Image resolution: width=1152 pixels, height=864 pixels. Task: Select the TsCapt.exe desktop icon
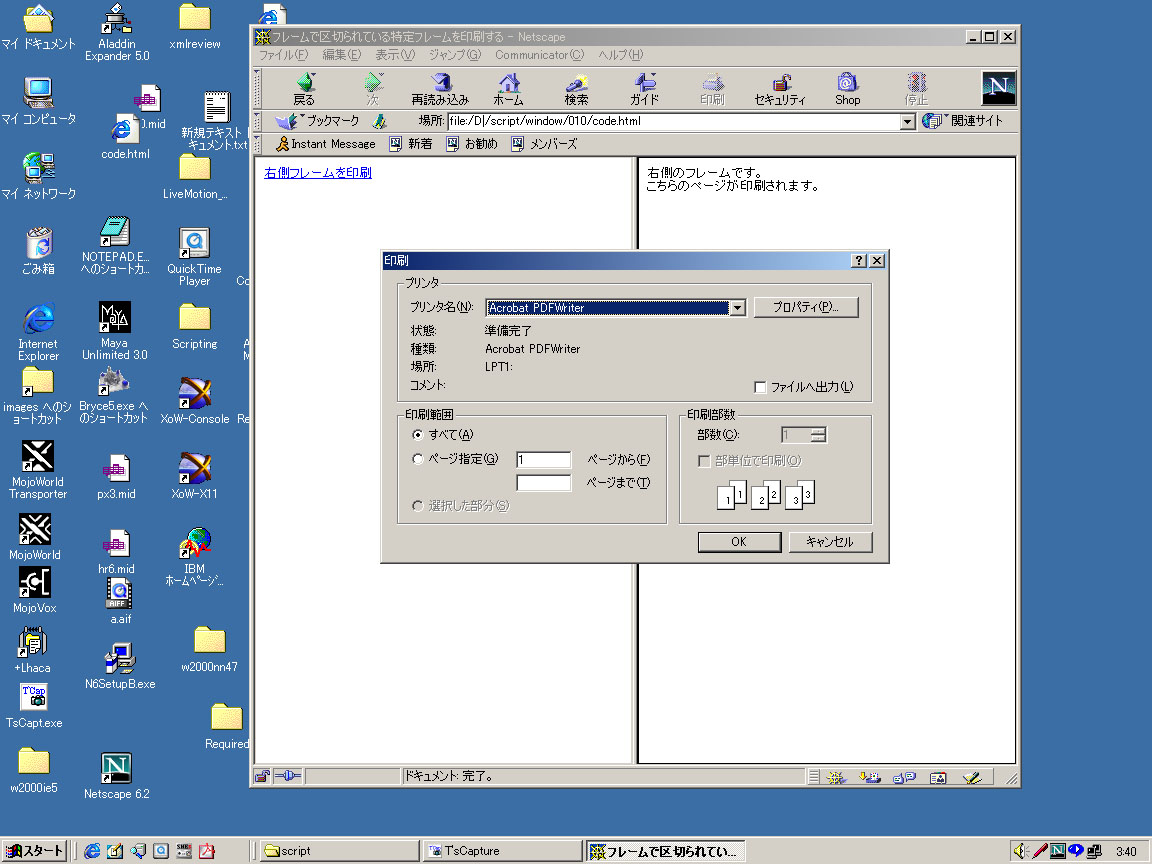click(34, 705)
